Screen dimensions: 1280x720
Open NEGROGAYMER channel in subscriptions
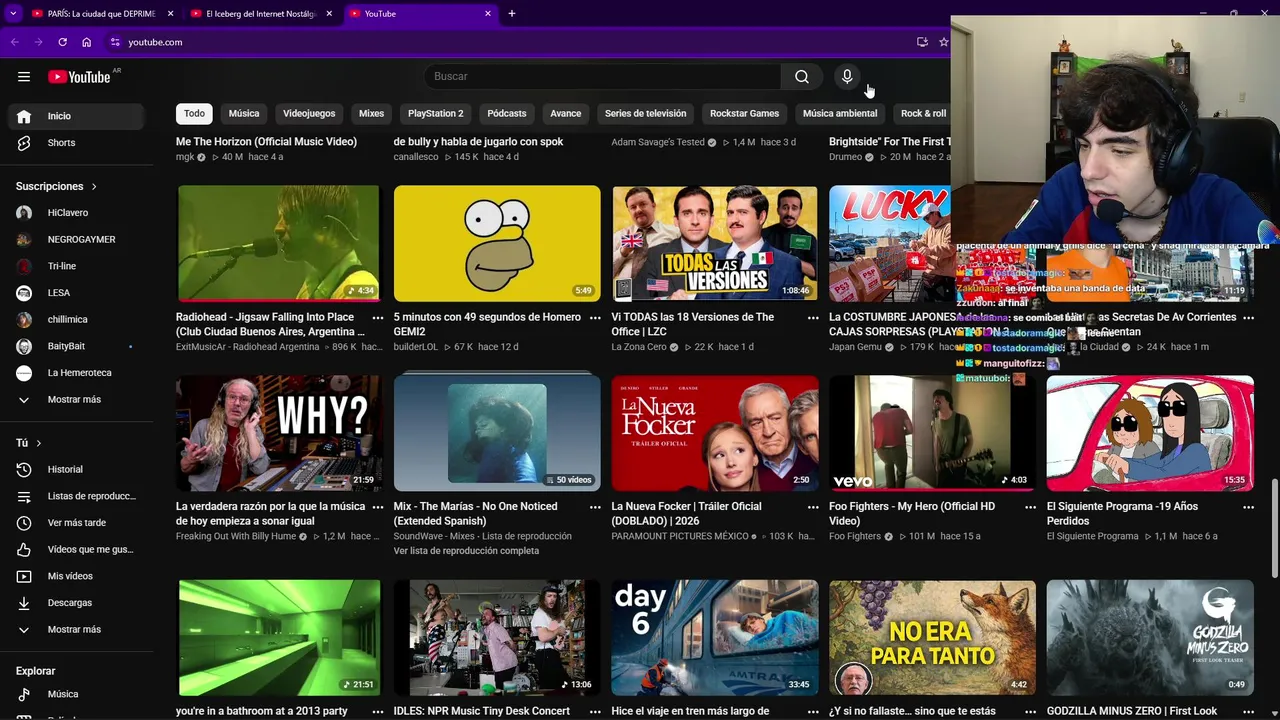77,240
